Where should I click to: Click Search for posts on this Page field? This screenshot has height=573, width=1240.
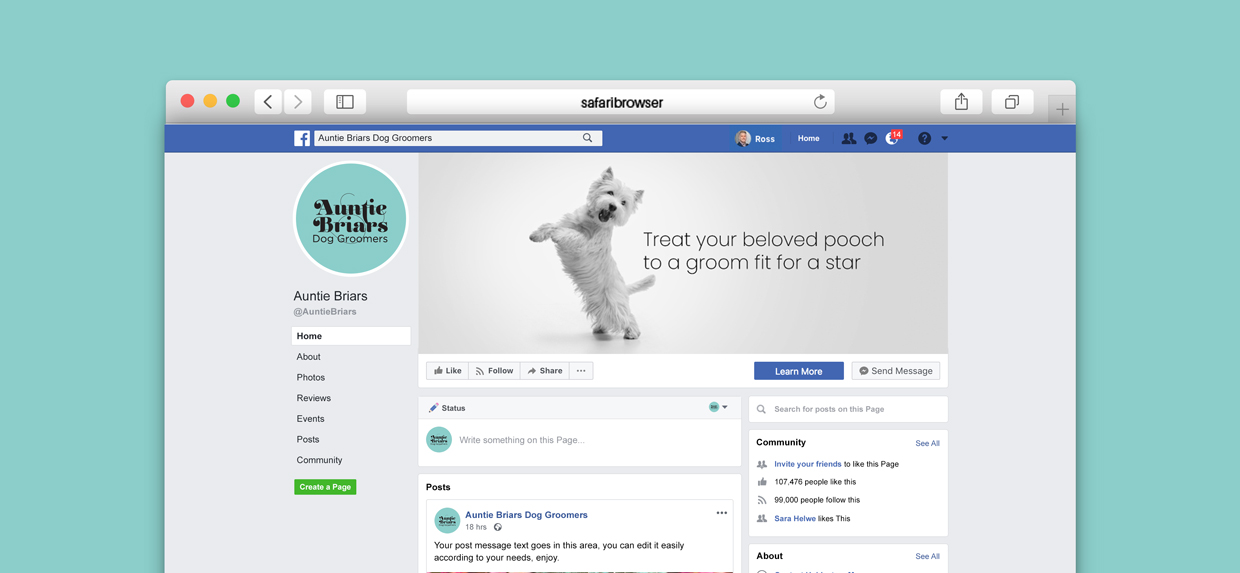(848, 409)
